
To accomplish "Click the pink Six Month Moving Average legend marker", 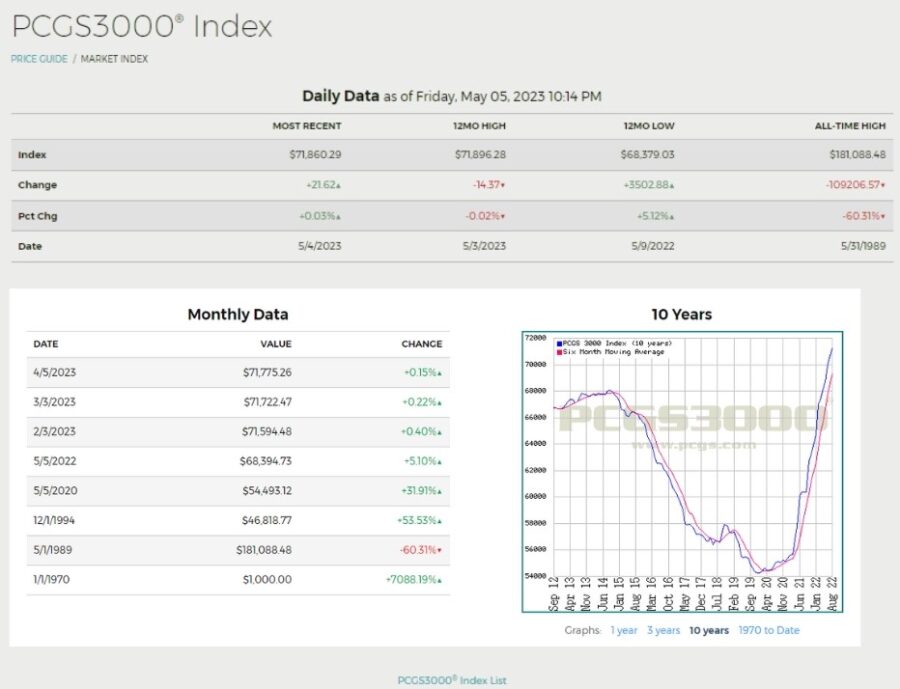I will click(x=559, y=352).
